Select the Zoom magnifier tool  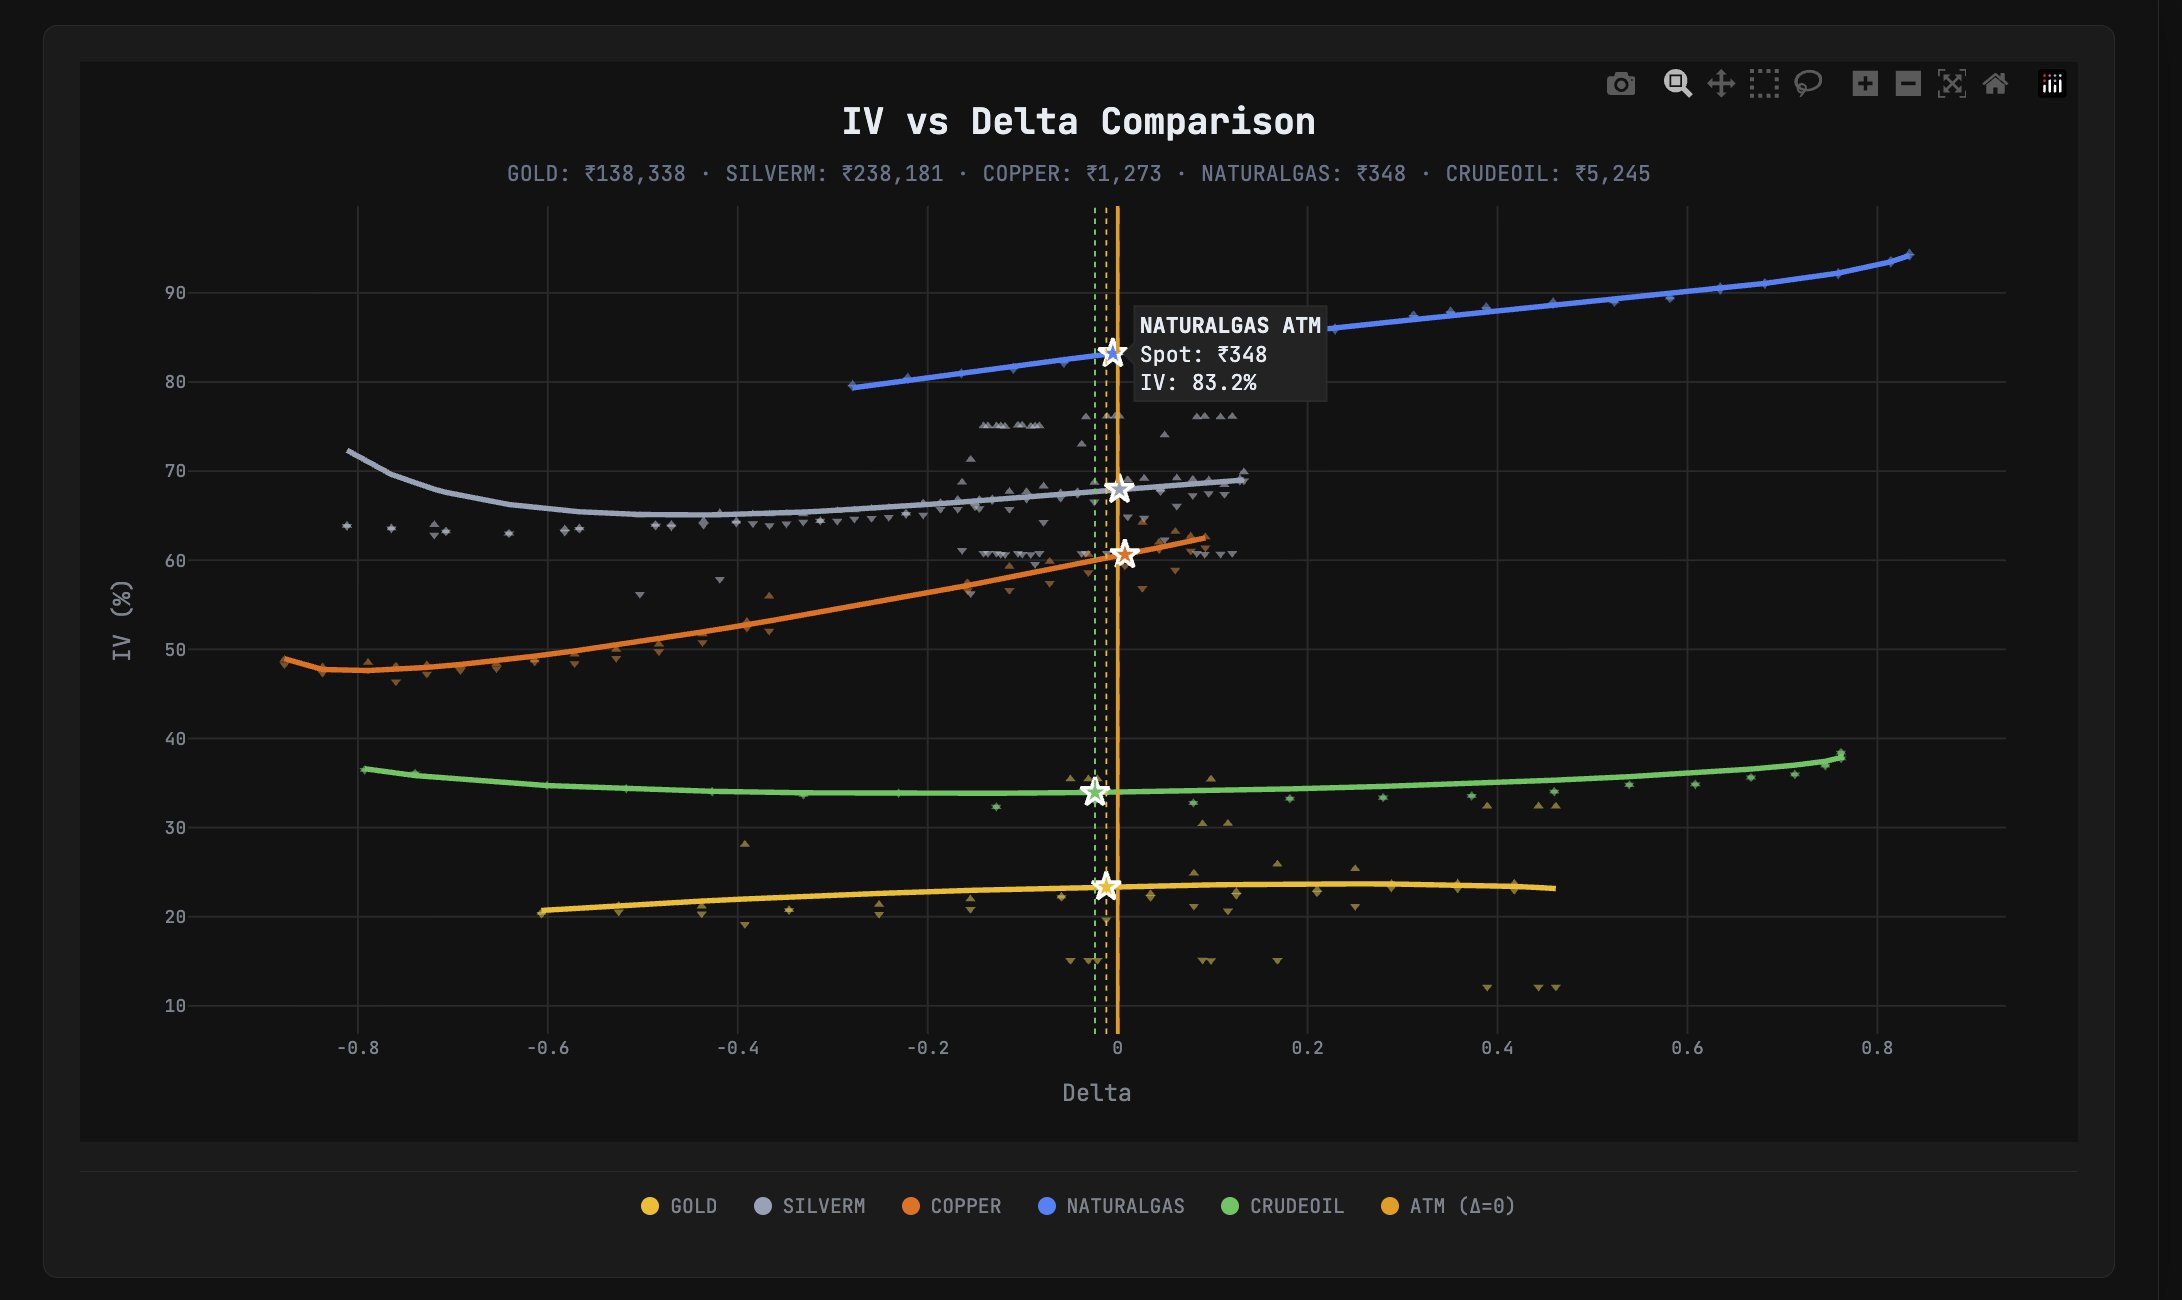tap(1677, 84)
